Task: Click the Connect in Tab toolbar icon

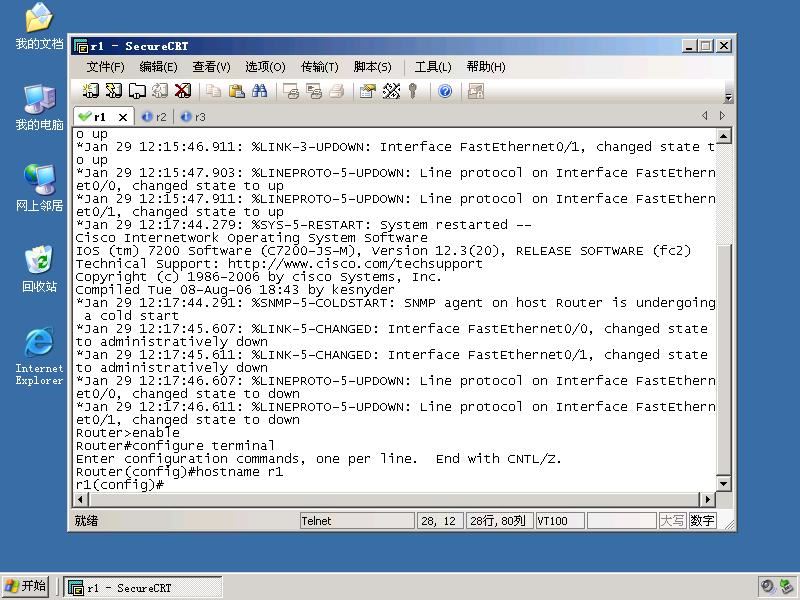Action: 137,91
